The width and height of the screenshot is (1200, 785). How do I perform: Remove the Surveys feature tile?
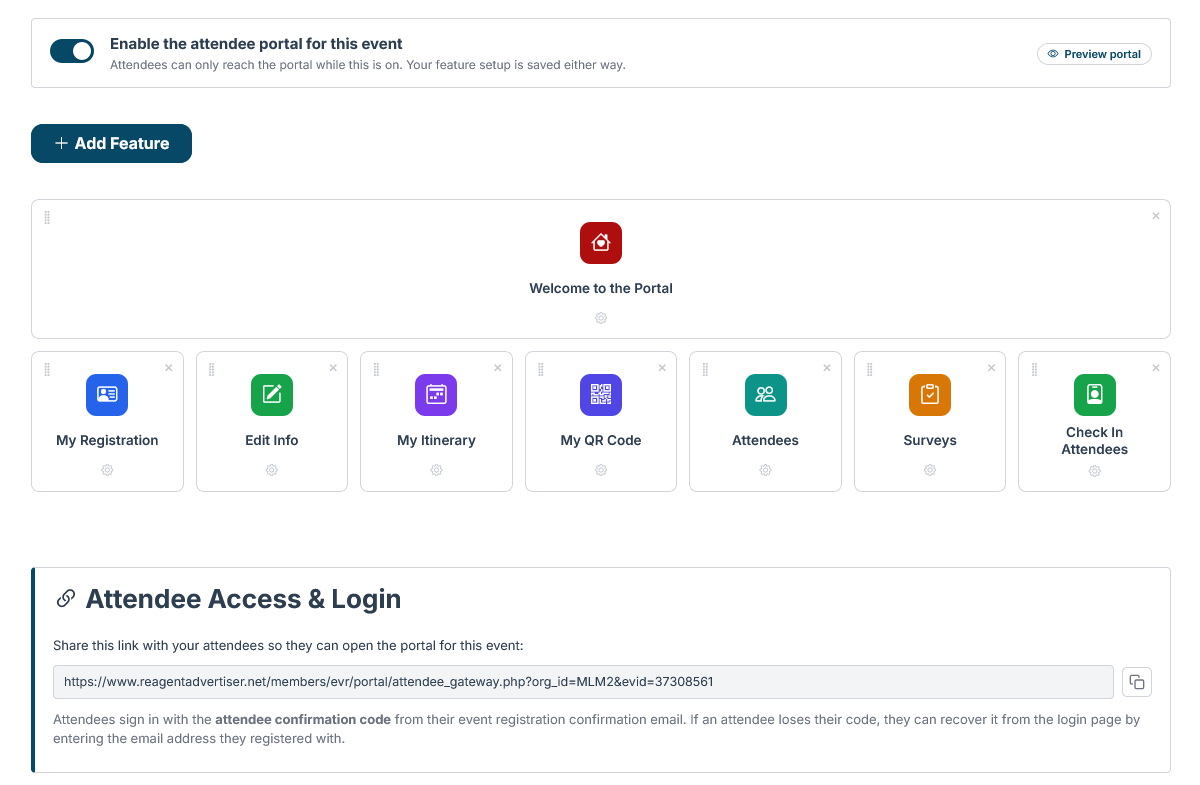(x=991, y=368)
